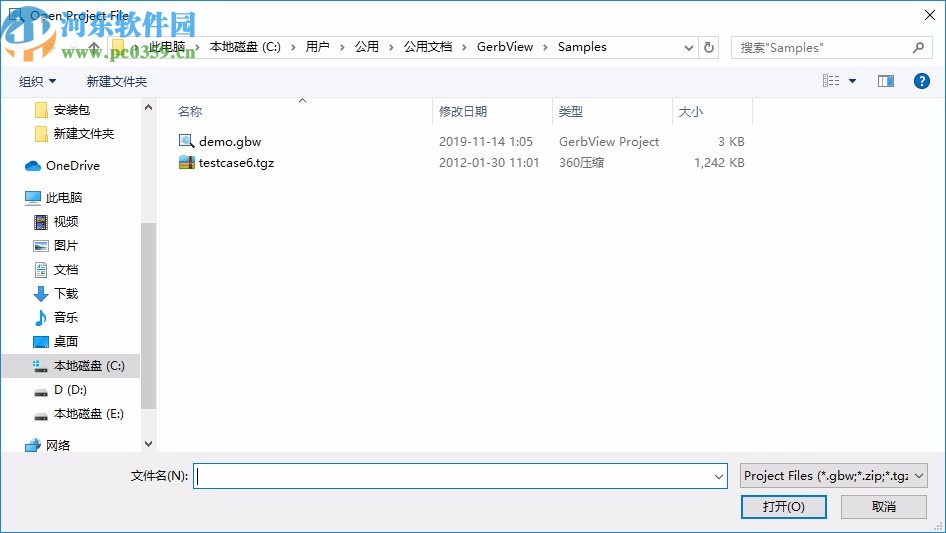Image resolution: width=946 pixels, height=533 pixels.
Task: Click 新建文件夹 toolbar button
Action: [116, 81]
